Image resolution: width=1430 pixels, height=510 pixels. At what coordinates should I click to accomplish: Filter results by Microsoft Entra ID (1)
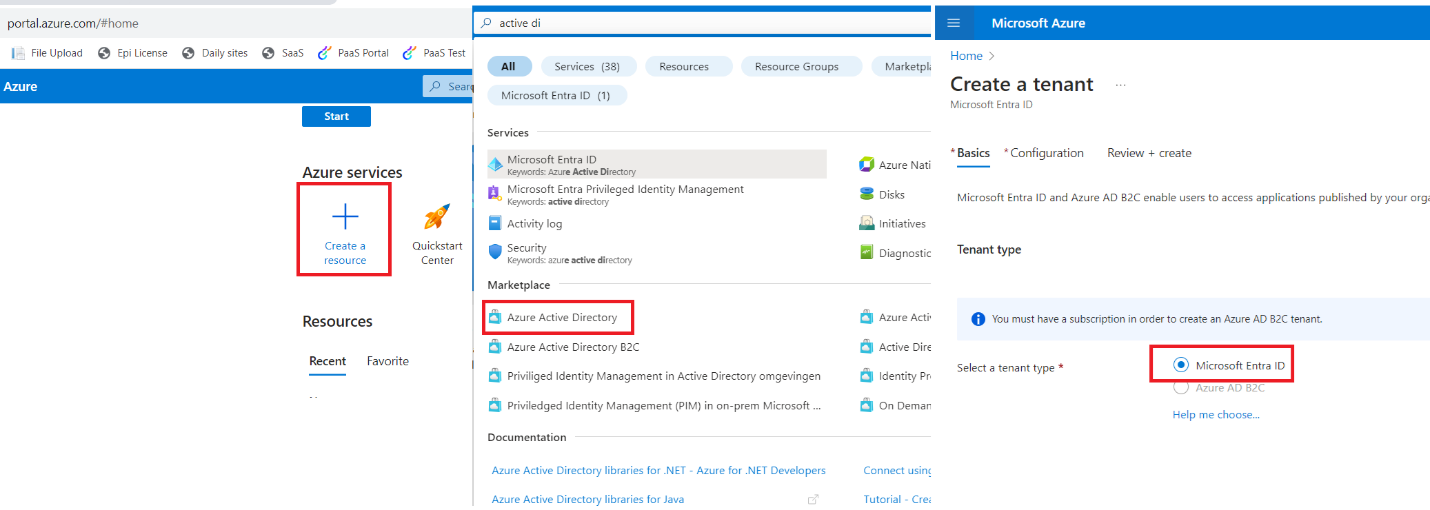click(x=557, y=95)
